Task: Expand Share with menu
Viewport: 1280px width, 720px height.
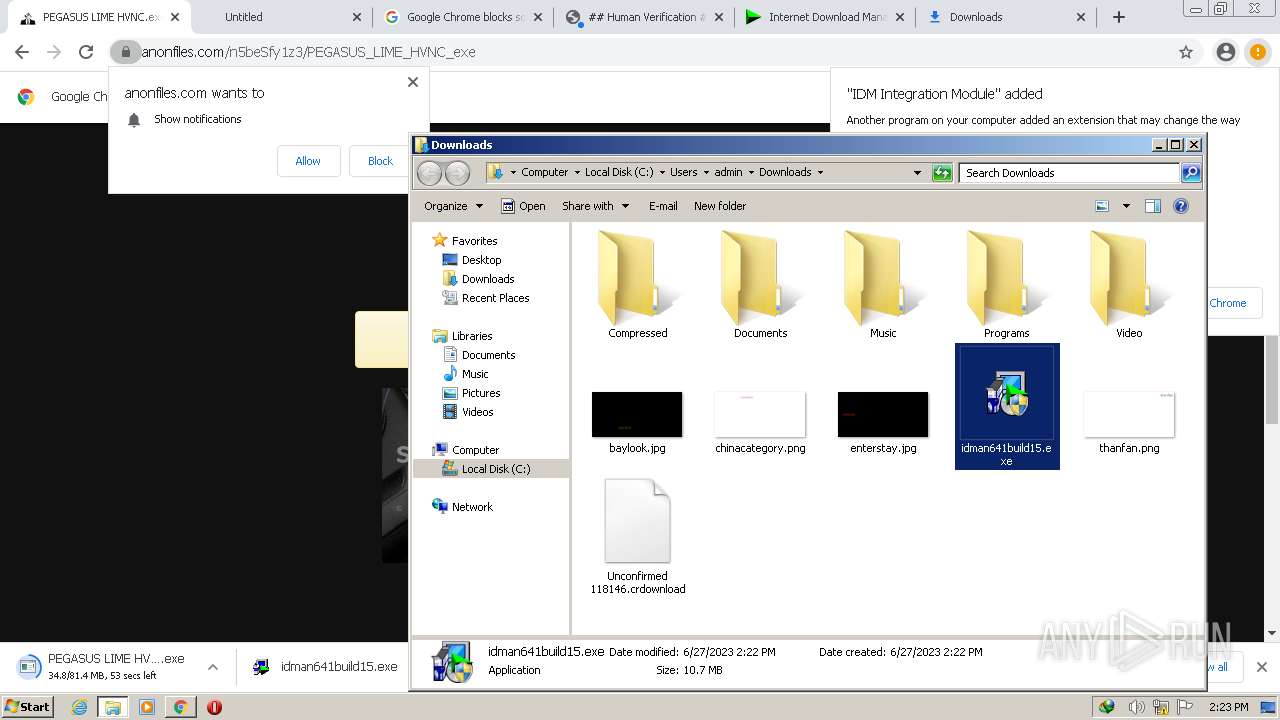Action: coord(596,206)
